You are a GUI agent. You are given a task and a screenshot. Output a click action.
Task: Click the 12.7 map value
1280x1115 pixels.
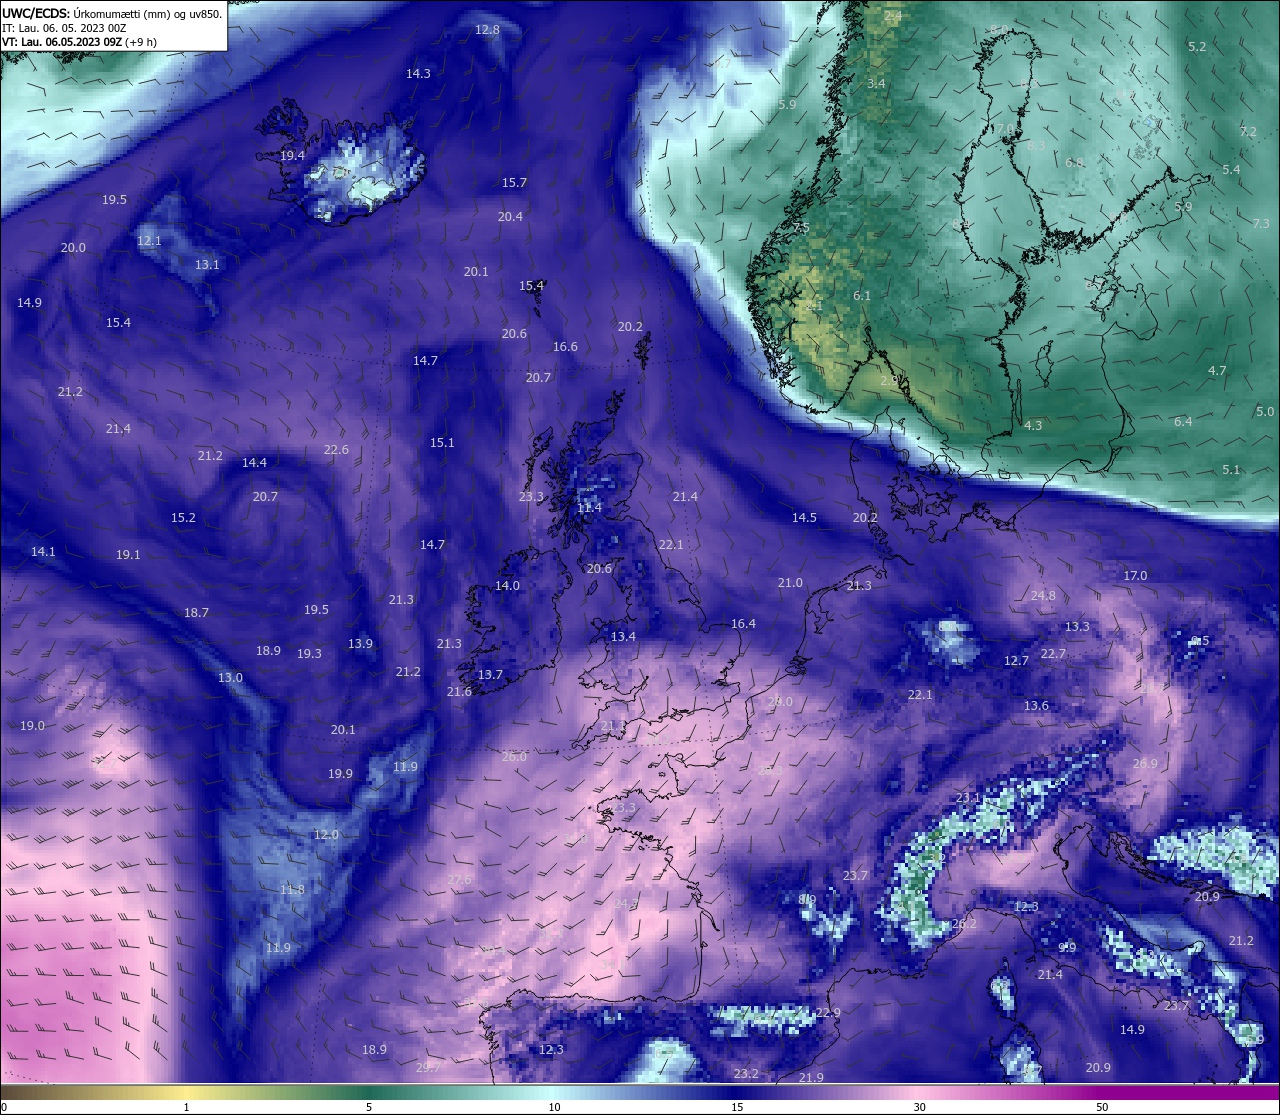point(1016,661)
